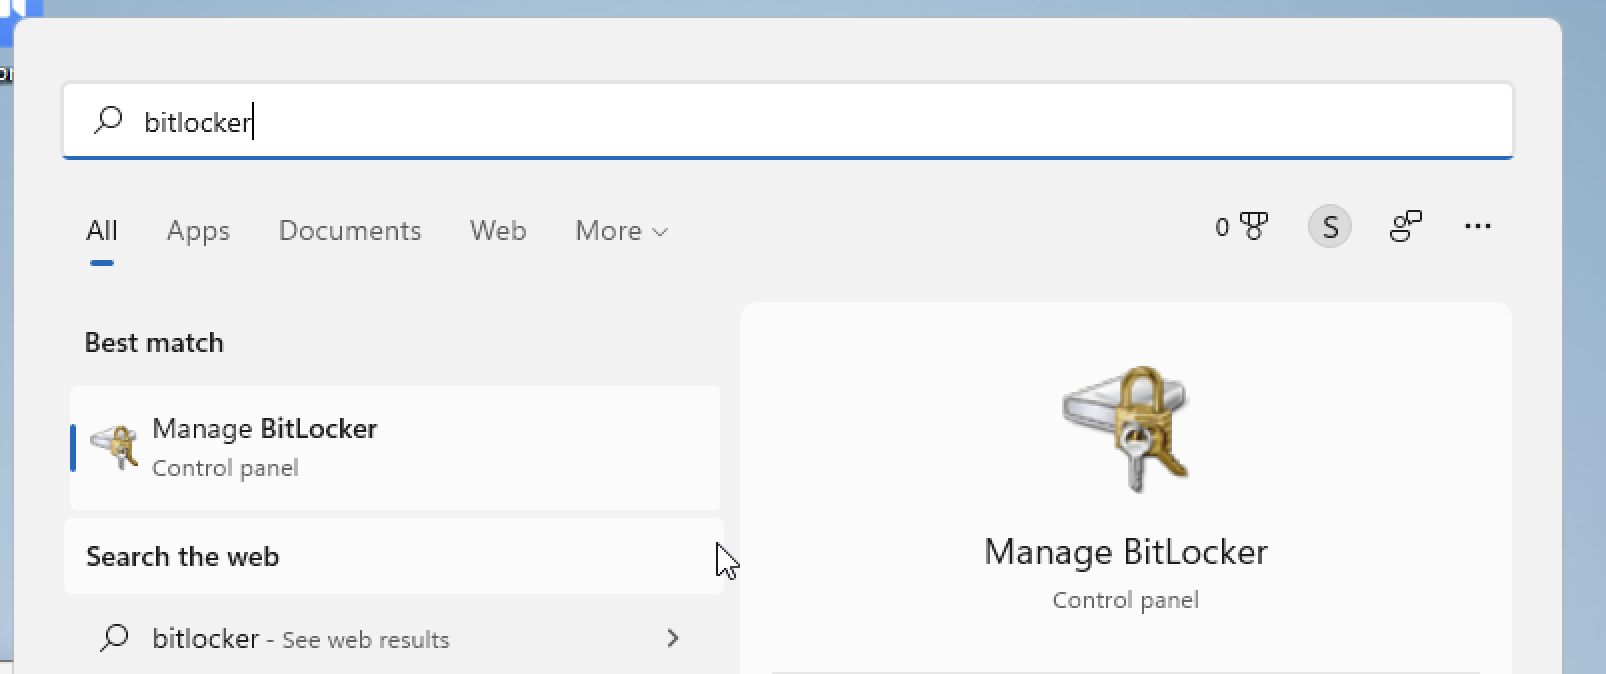1606x674 pixels.
Task: Click the magnifier icon in the search box
Action: [x=107, y=120]
